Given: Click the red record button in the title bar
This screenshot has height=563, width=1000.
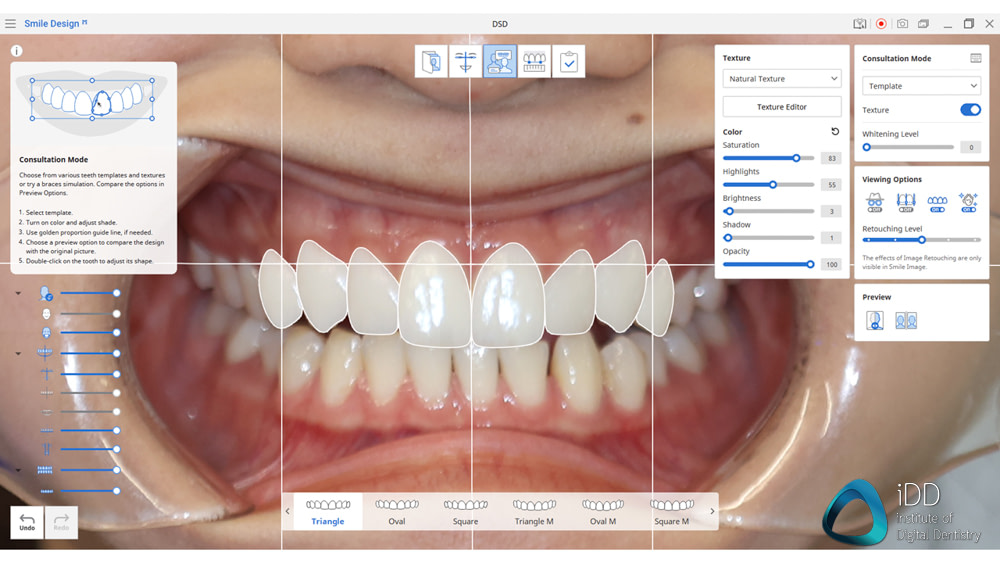Looking at the screenshot, I should (881, 23).
